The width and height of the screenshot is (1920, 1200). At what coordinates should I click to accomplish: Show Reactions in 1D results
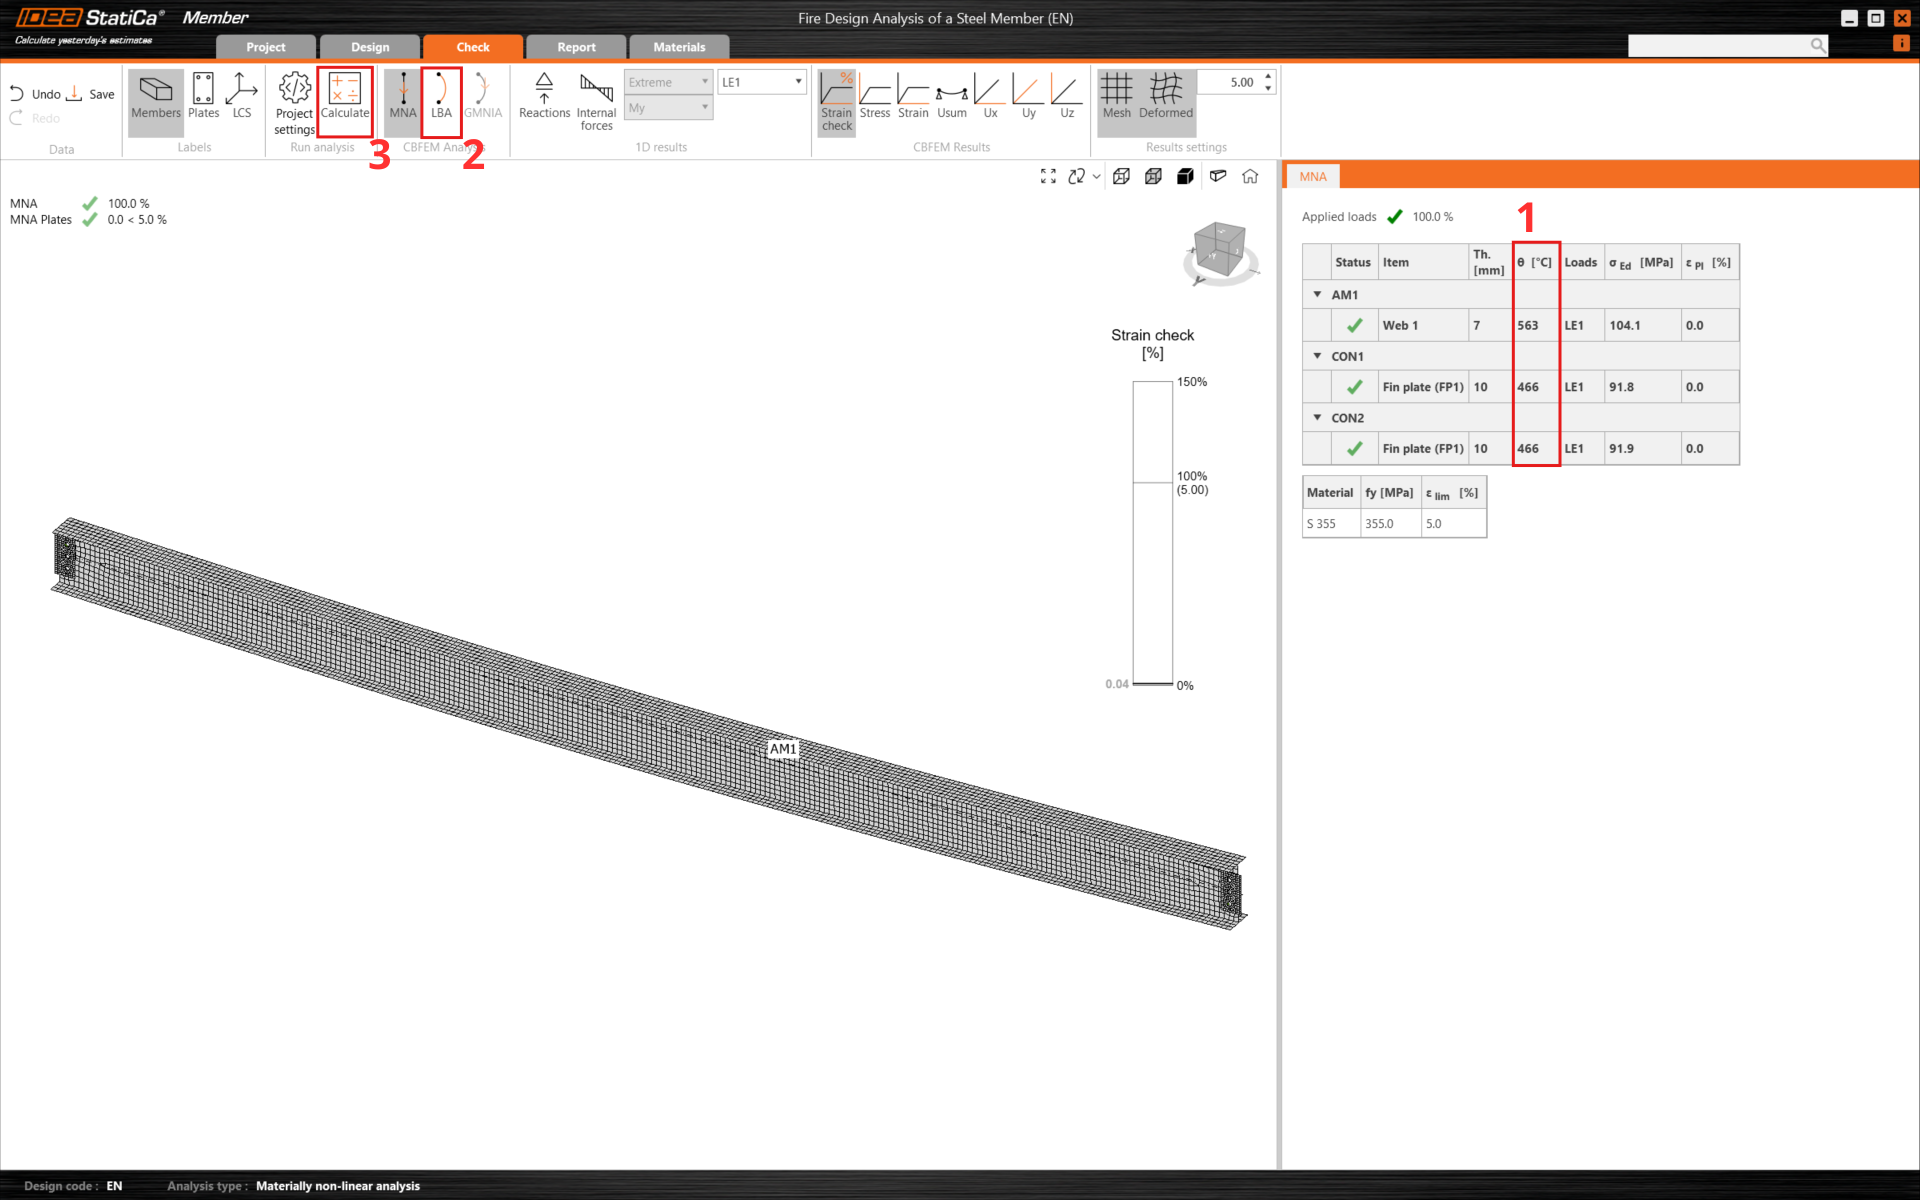pyautogui.click(x=544, y=97)
